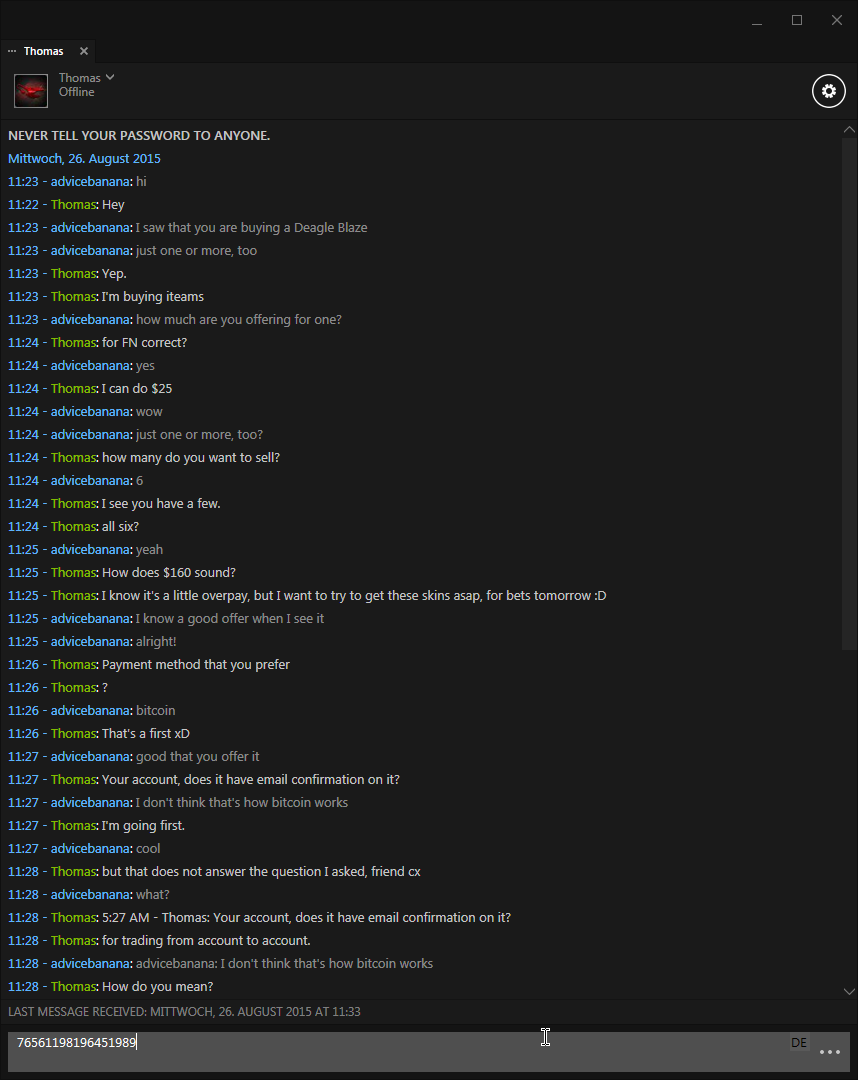Expand the dropdown arrow beside Thomas's name

point(110,77)
